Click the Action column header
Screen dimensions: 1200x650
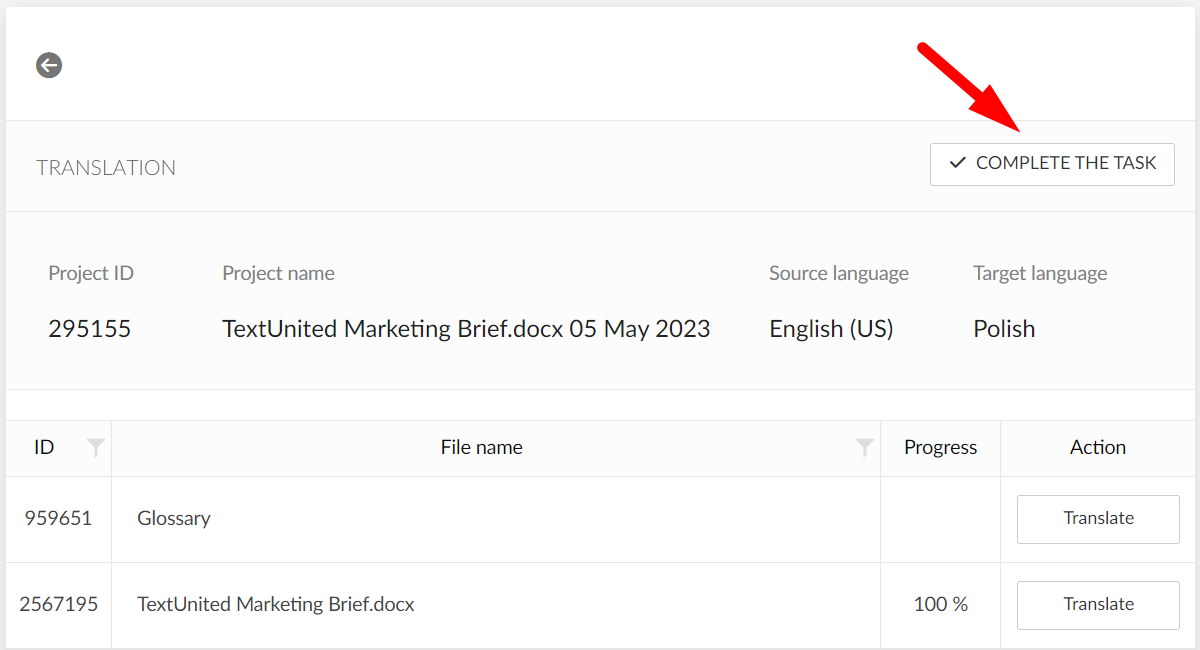pyautogui.click(x=1097, y=447)
